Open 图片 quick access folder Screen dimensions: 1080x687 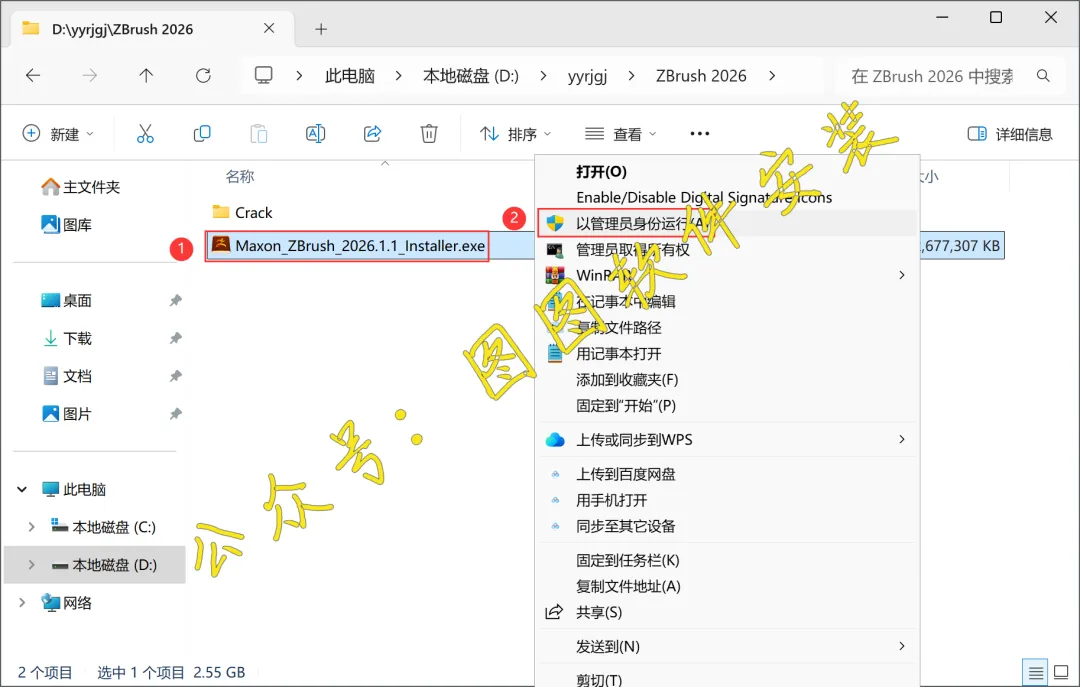[67, 414]
